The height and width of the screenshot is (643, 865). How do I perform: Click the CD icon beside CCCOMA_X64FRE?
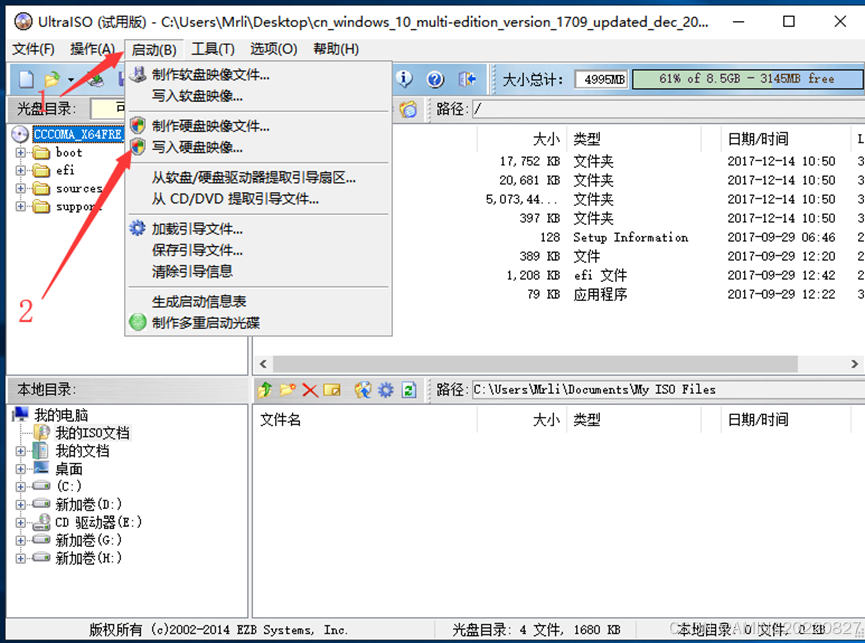[20, 134]
